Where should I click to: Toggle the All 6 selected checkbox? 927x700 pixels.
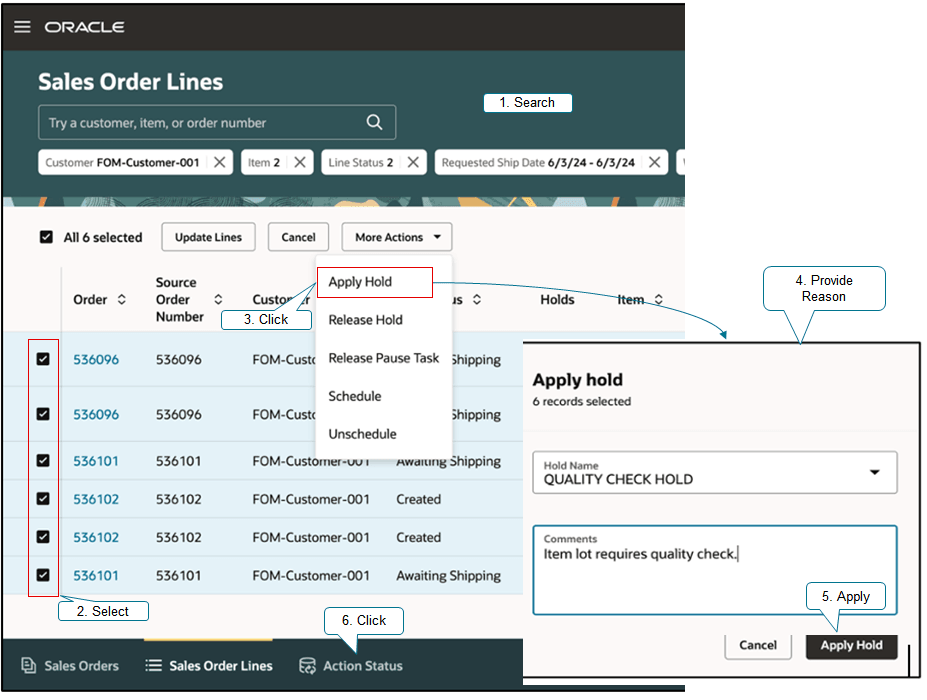[x=46, y=237]
